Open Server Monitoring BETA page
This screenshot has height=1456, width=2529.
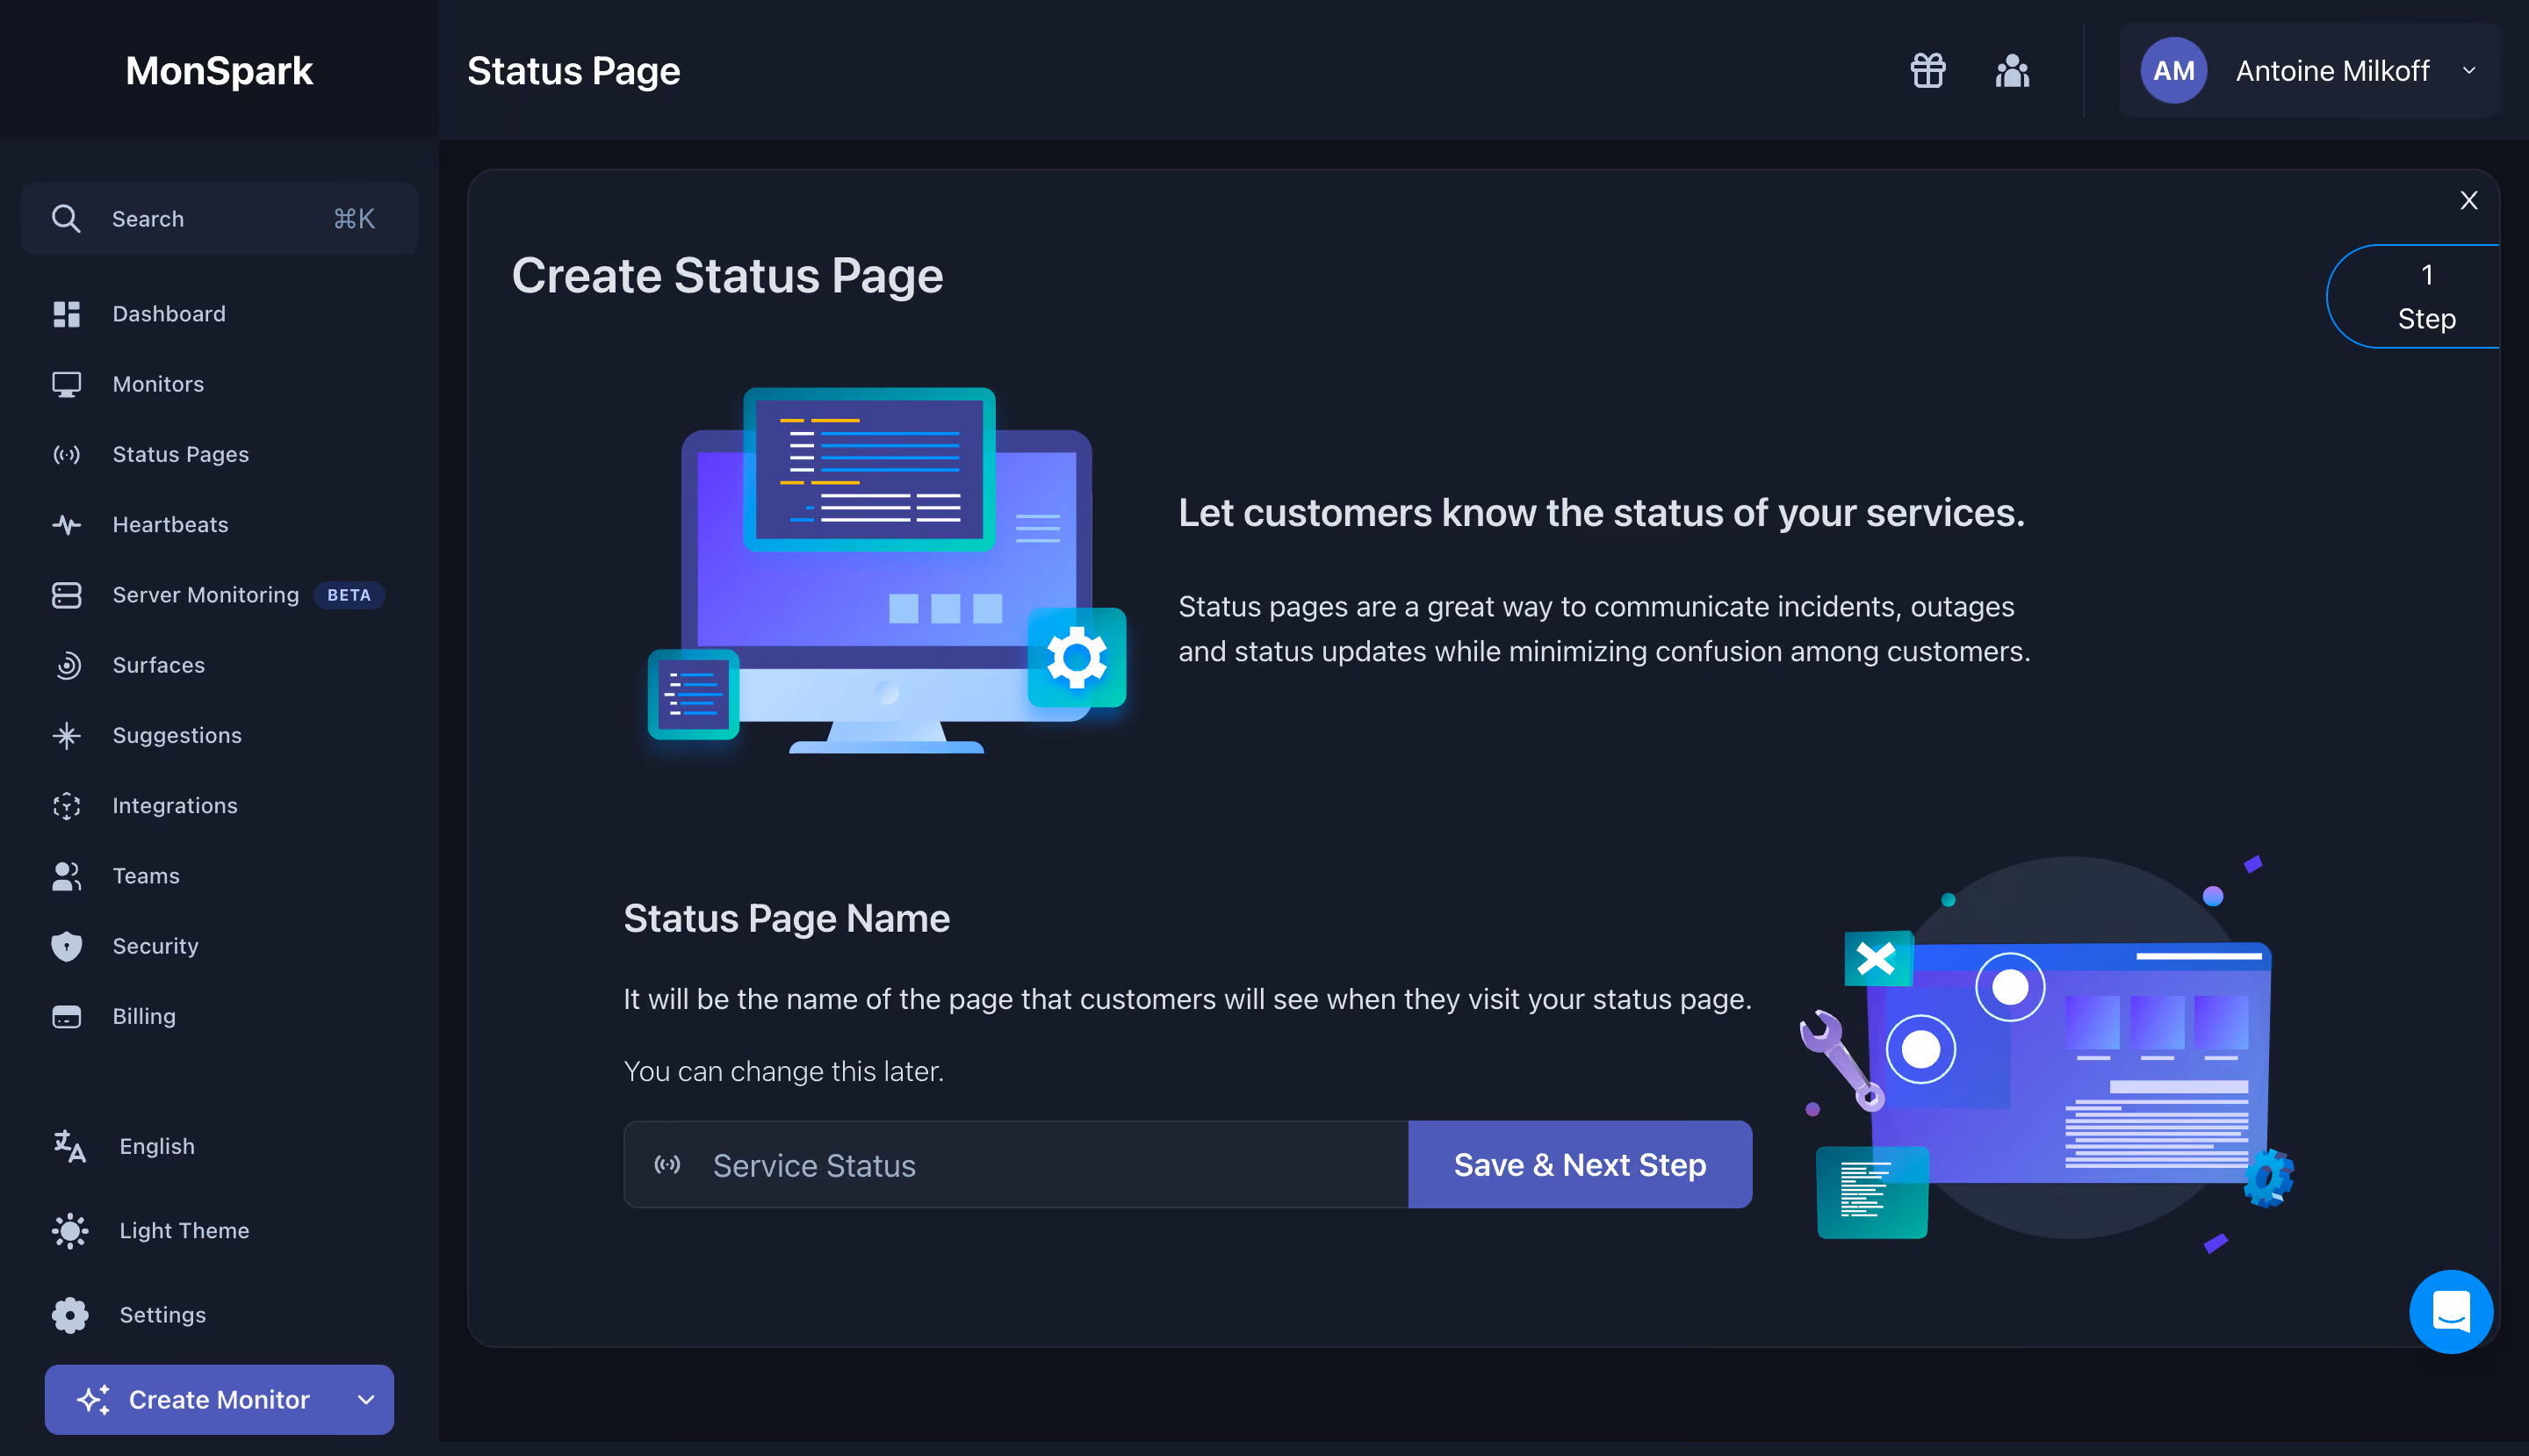point(205,595)
